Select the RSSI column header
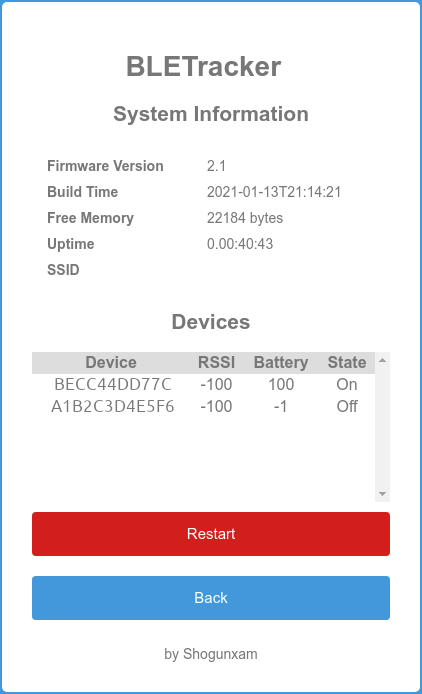Viewport: 422px width, 694px height. 216,362
